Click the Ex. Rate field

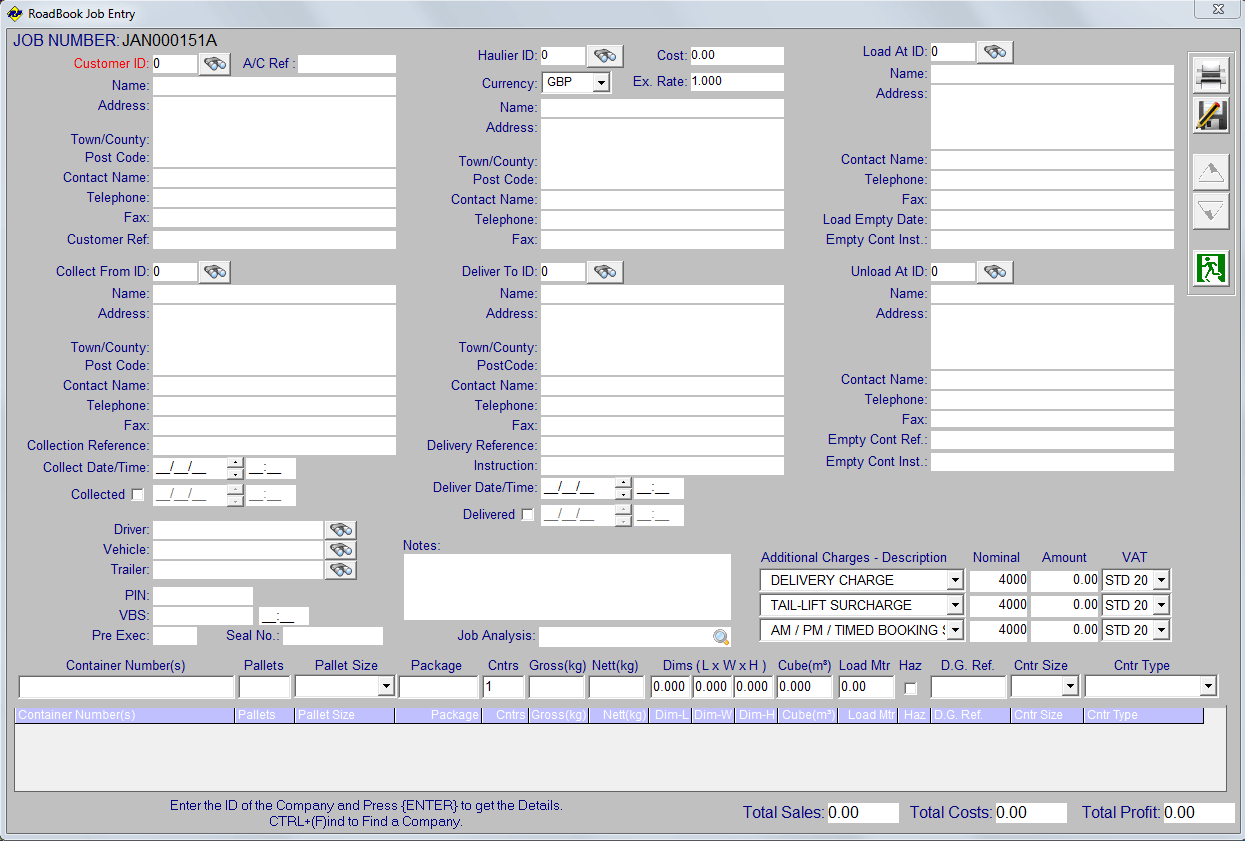(x=736, y=82)
